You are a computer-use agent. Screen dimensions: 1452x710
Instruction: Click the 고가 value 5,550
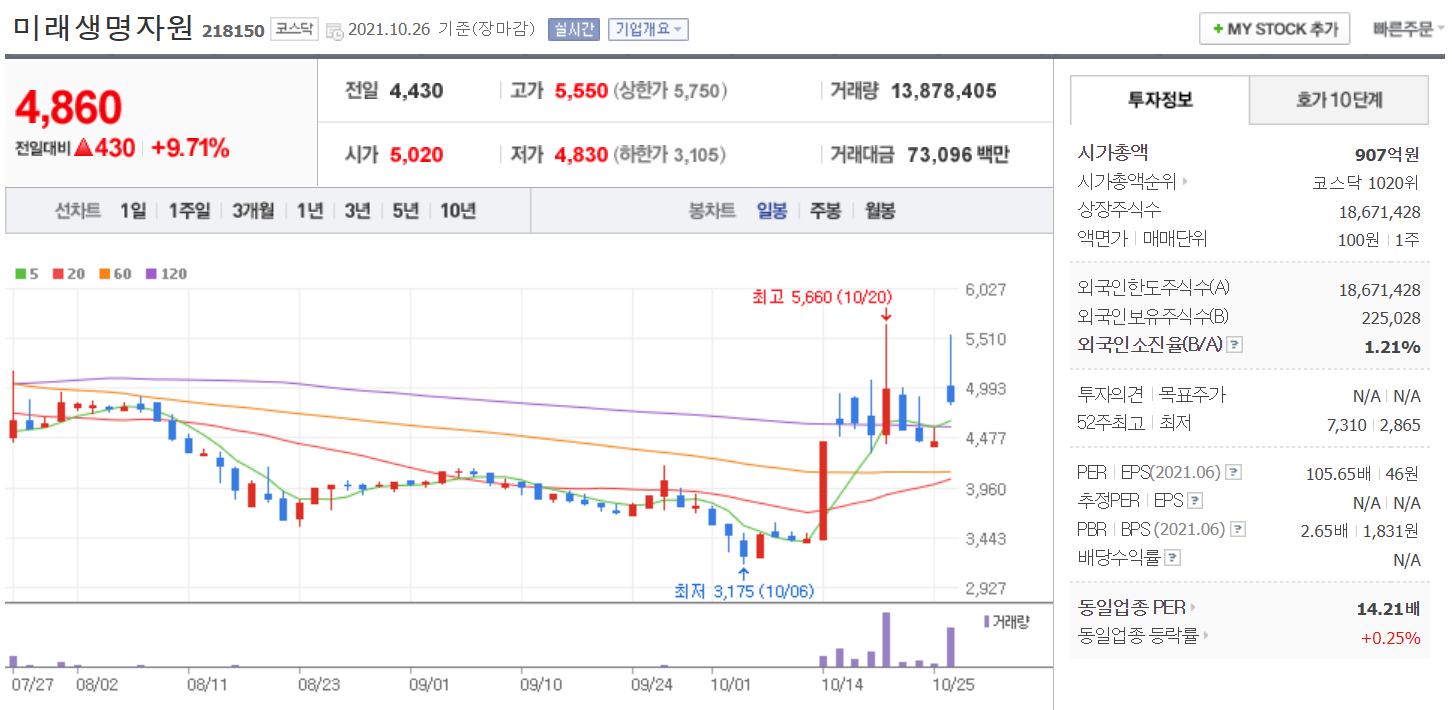coord(581,91)
